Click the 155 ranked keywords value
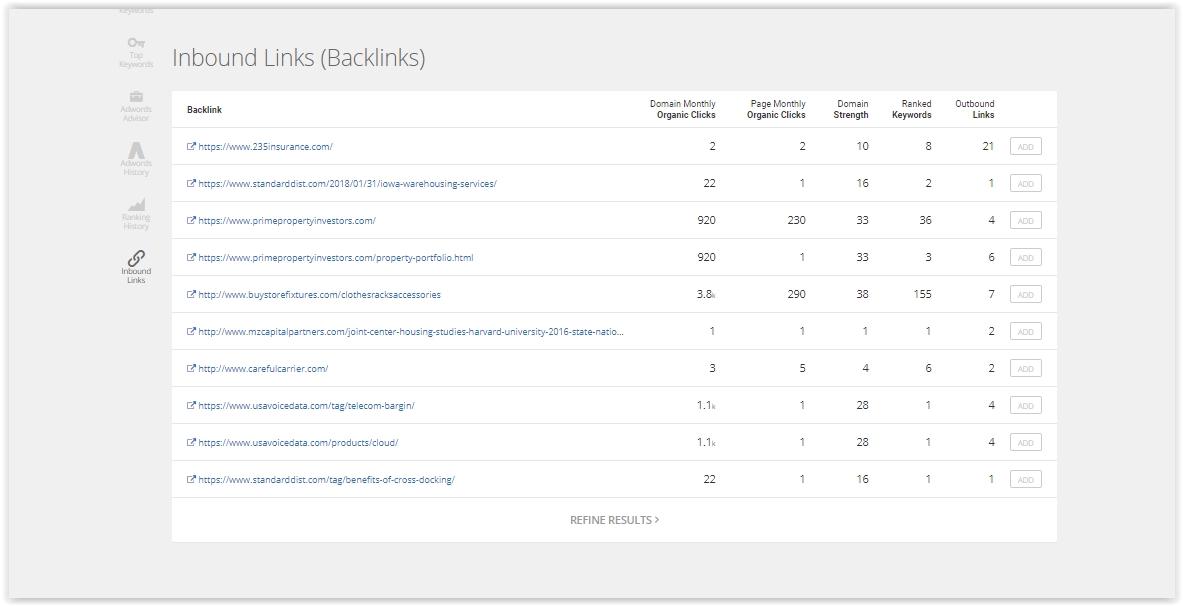The image size is (1183, 606). tap(922, 294)
